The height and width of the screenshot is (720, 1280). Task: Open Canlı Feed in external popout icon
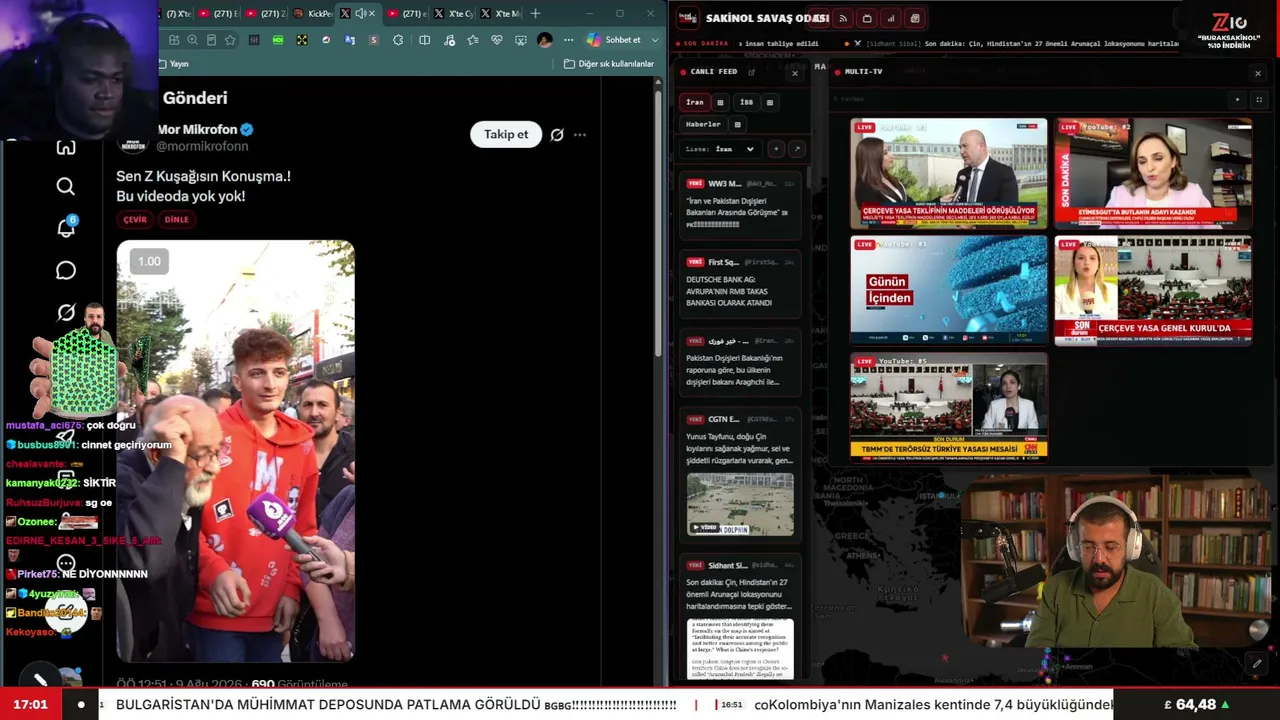(x=752, y=72)
